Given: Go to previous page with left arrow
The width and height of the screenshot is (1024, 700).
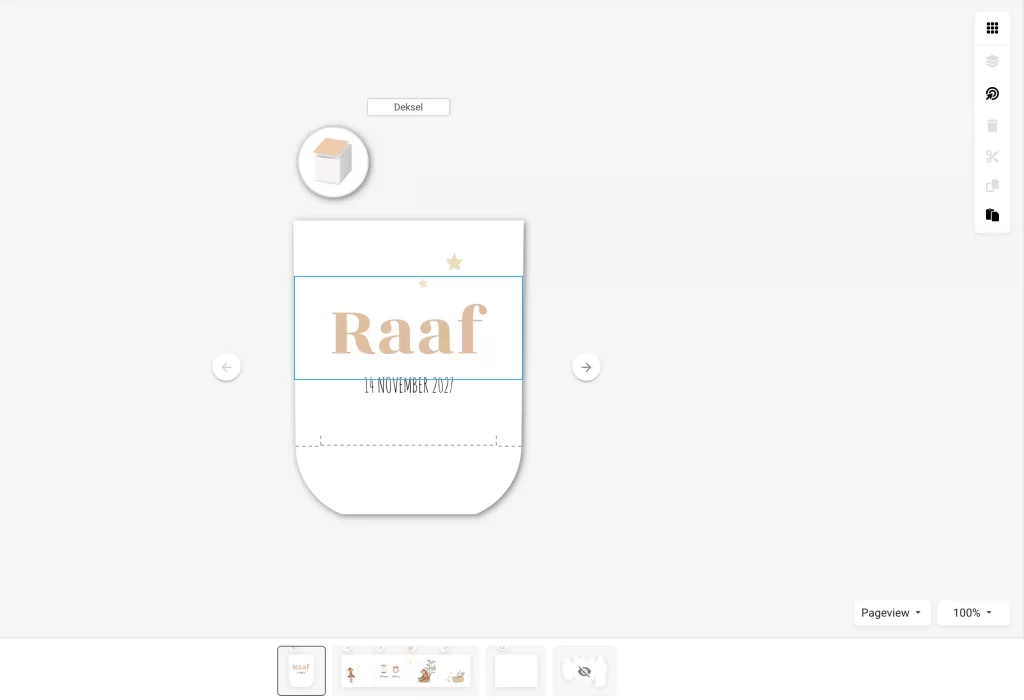Looking at the screenshot, I should coord(226,367).
